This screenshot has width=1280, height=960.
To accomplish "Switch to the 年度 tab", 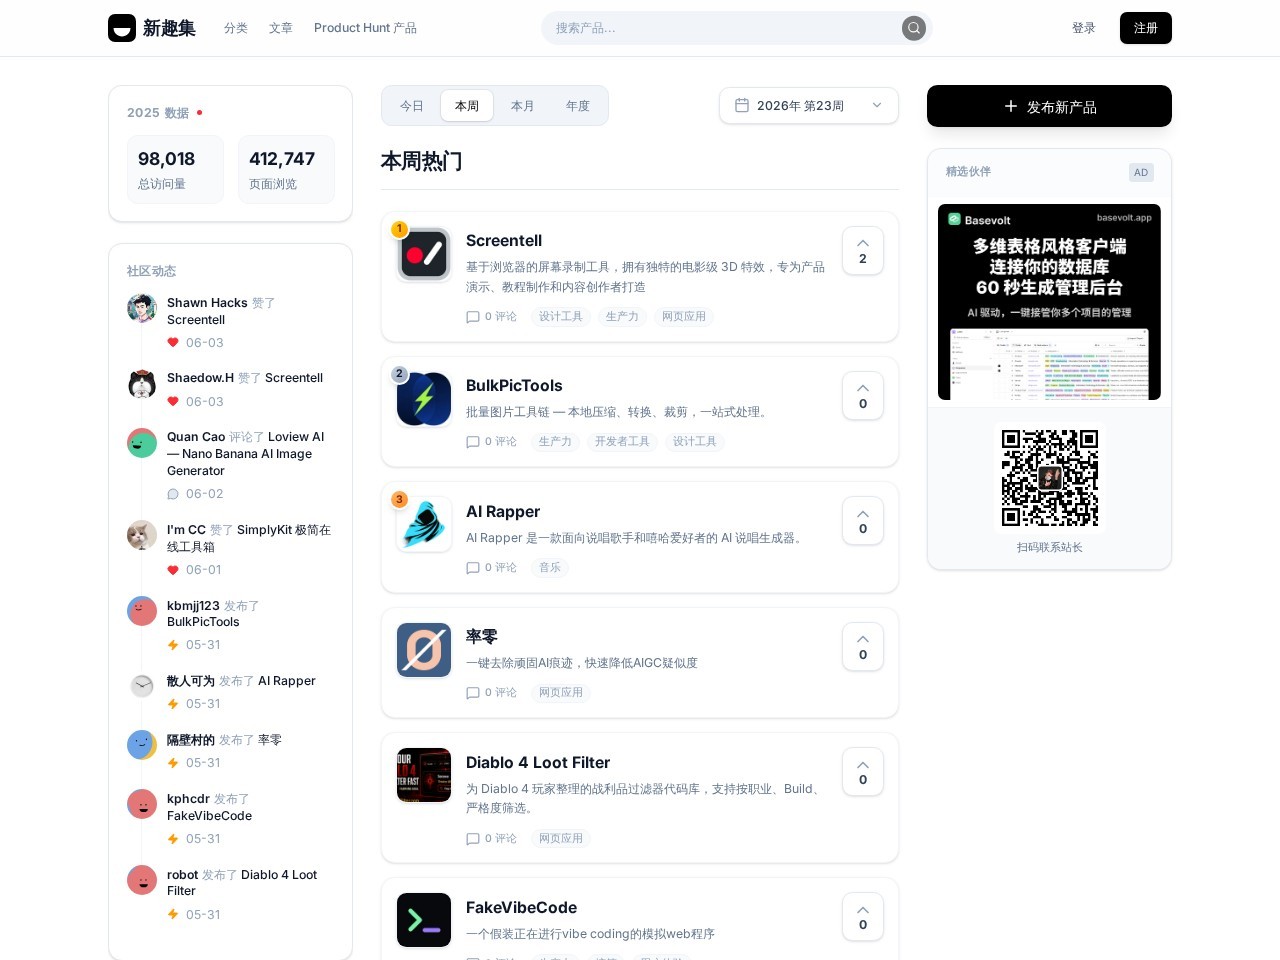I will coord(578,106).
